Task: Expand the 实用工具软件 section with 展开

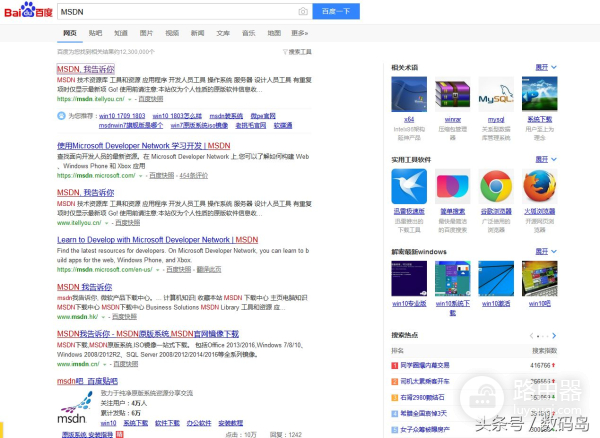Action: [544, 159]
